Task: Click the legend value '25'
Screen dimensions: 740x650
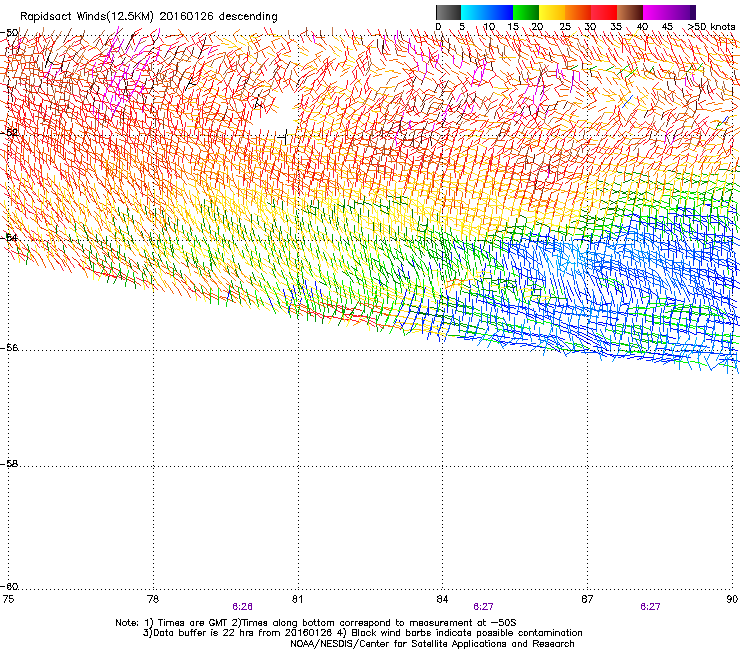Action: coord(565,26)
